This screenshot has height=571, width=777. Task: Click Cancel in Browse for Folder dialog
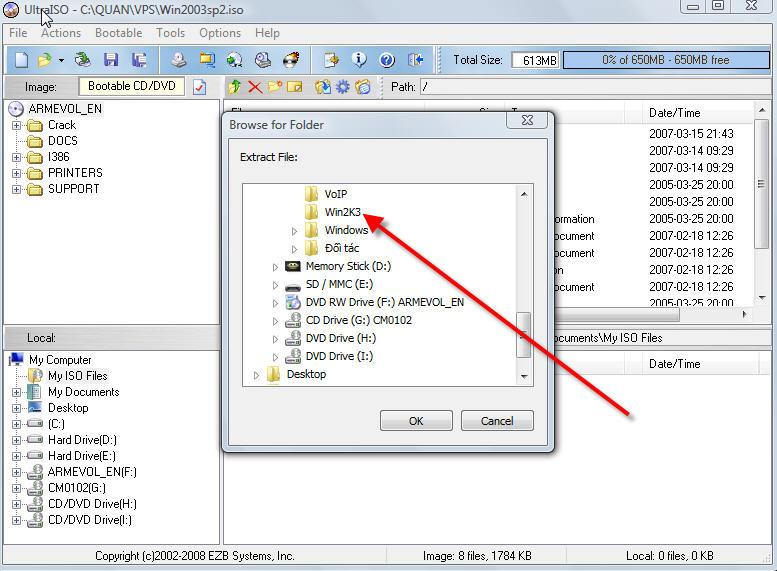coord(497,421)
